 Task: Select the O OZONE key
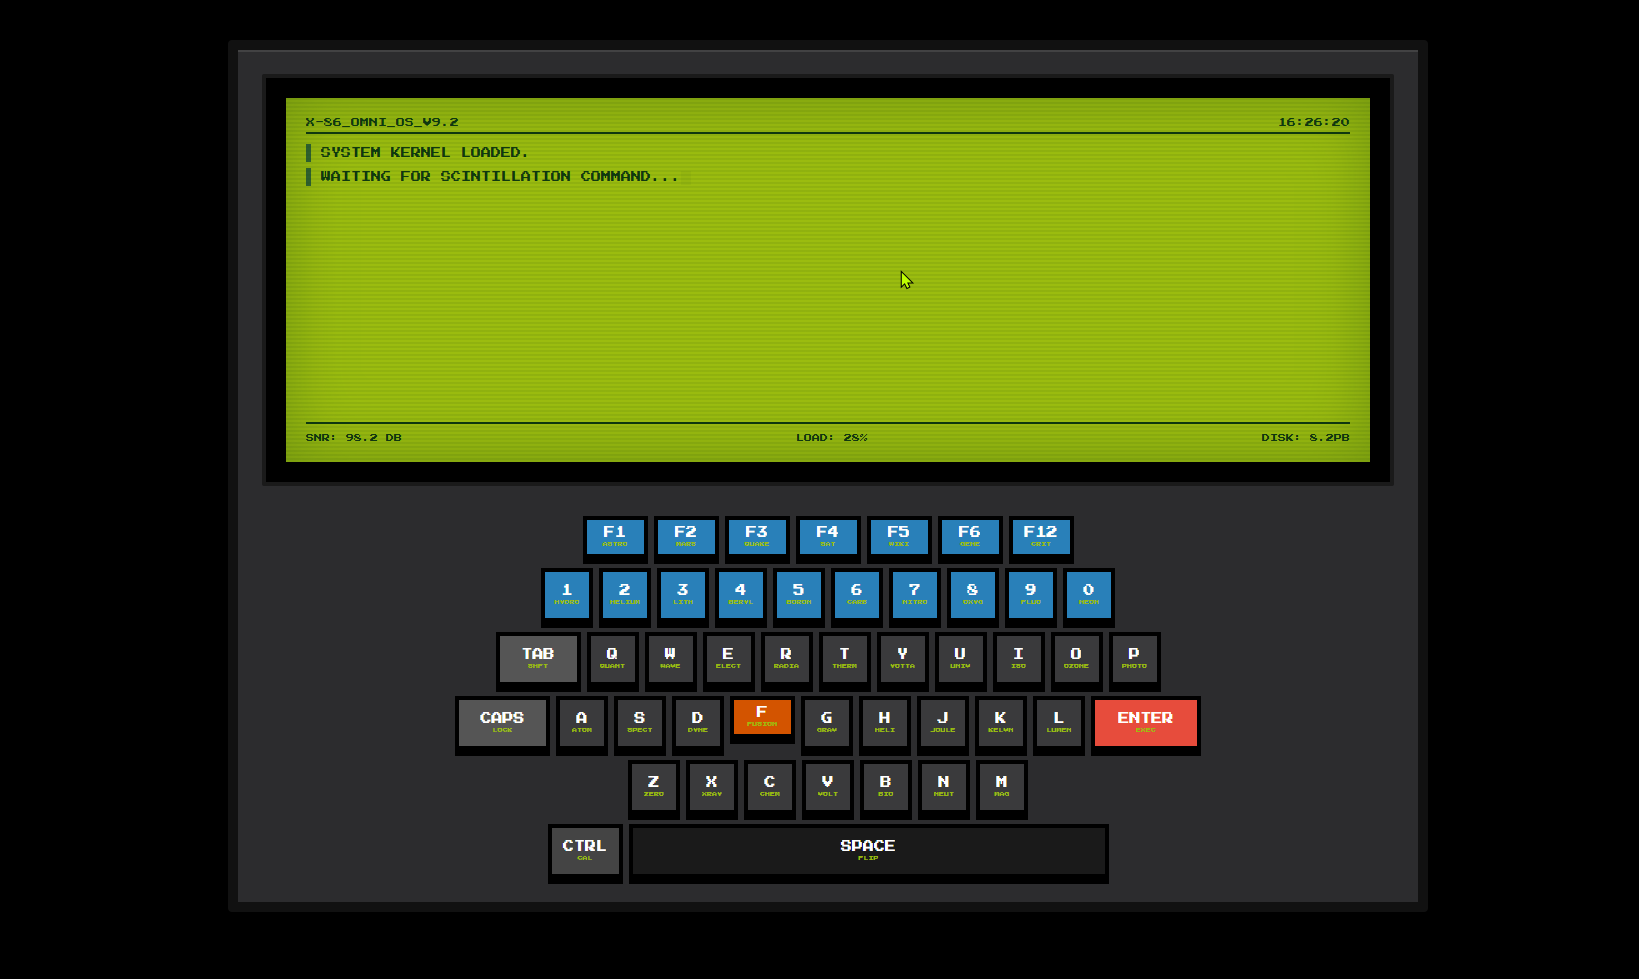pos(1076,660)
